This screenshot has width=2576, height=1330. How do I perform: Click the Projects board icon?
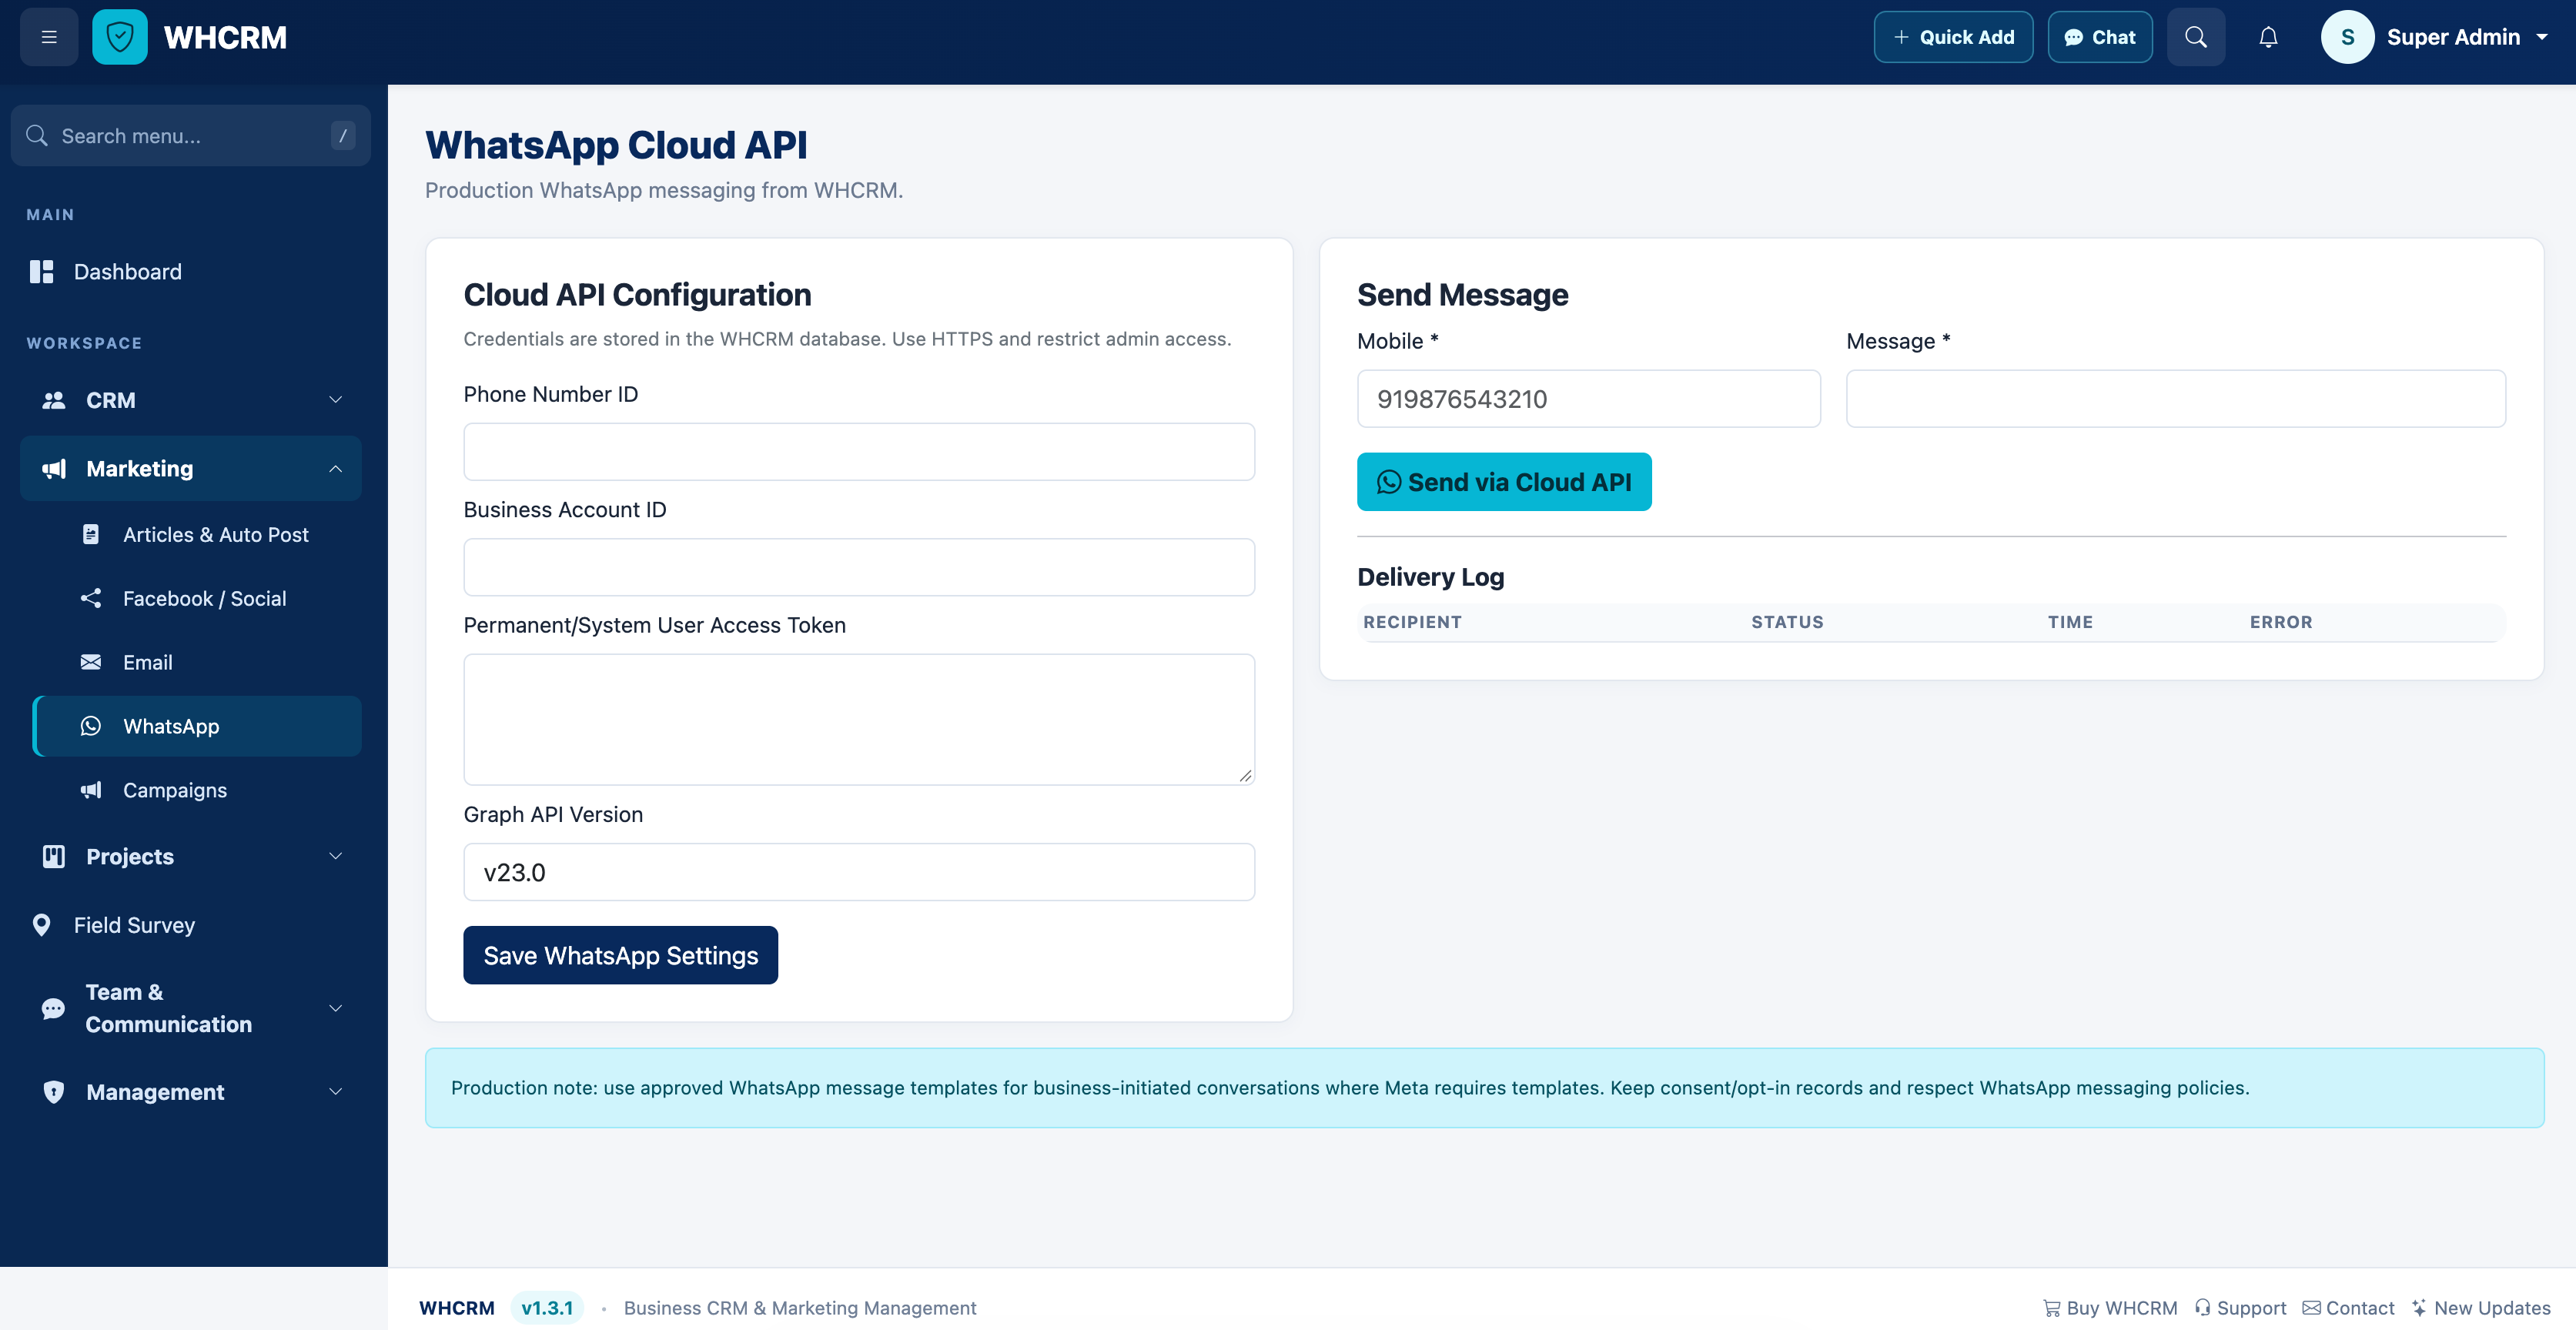[54, 856]
